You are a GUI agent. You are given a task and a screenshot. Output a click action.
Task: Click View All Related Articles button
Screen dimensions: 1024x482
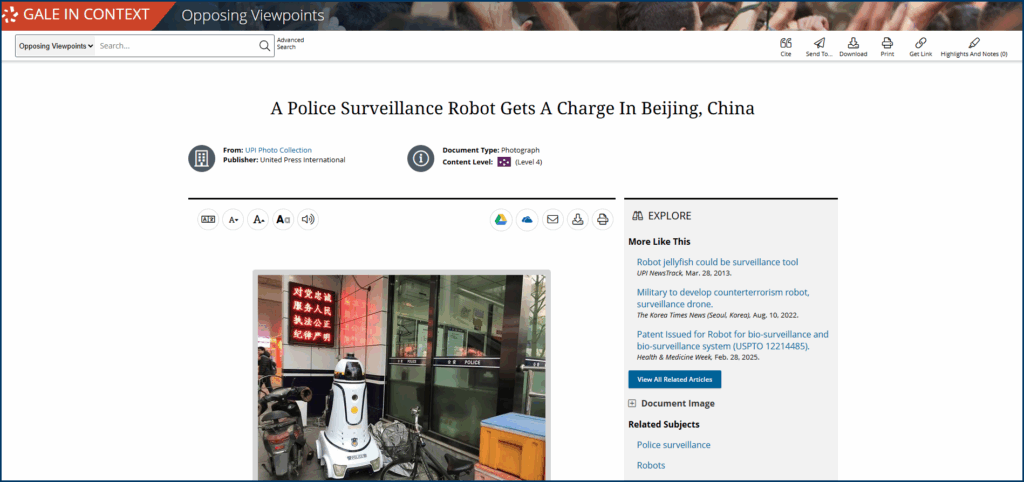click(675, 379)
